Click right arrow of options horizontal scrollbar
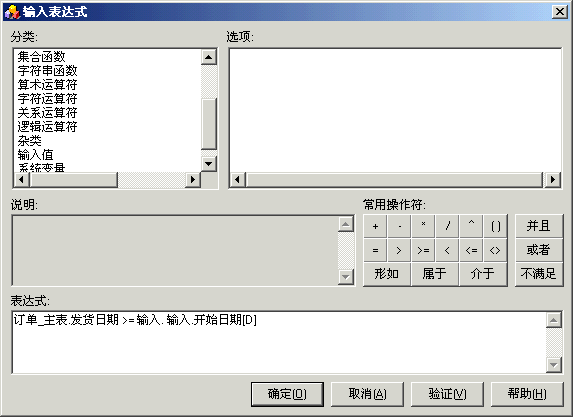This screenshot has width=573, height=417. (553, 179)
